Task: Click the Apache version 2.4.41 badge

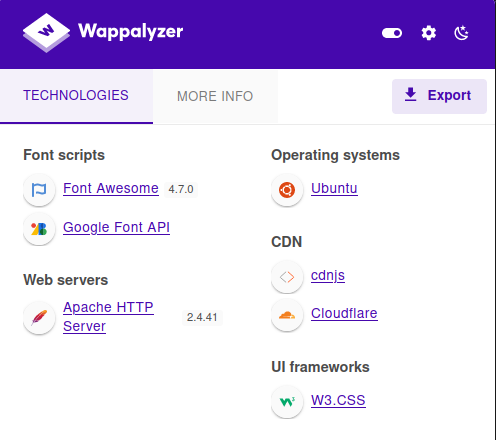Action: pos(202,317)
